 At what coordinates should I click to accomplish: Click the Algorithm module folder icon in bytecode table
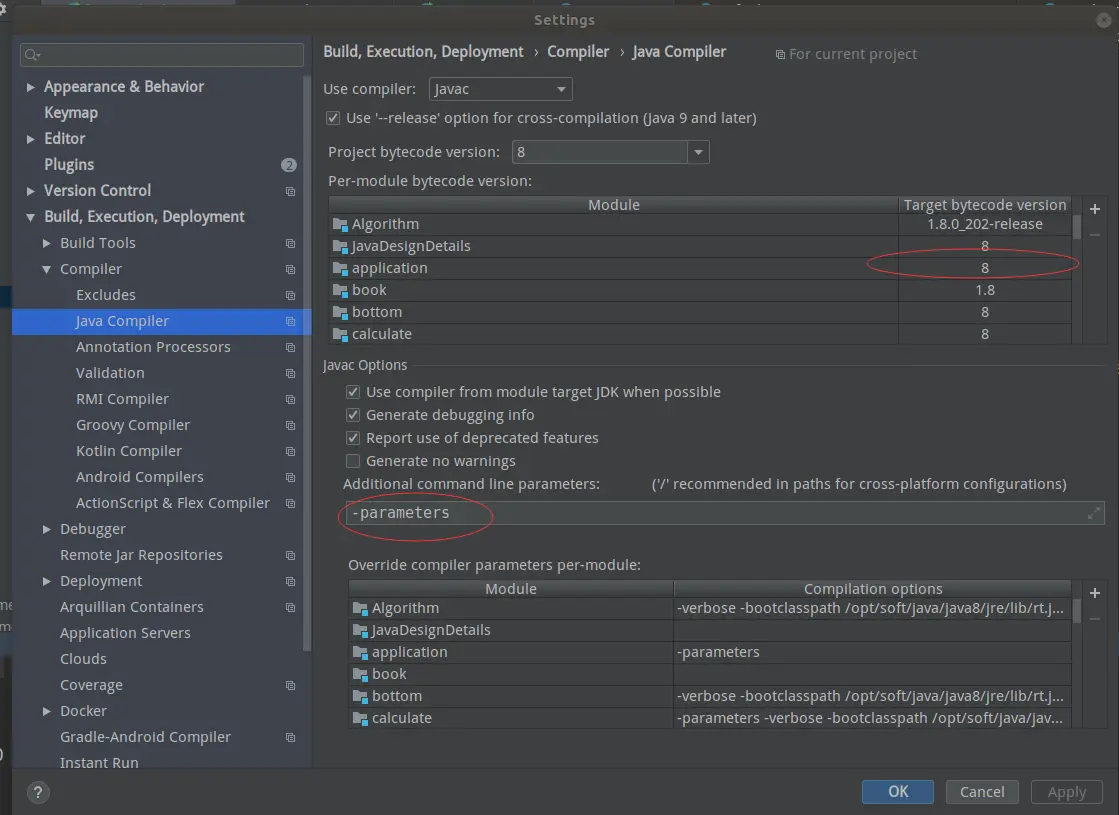click(x=340, y=225)
